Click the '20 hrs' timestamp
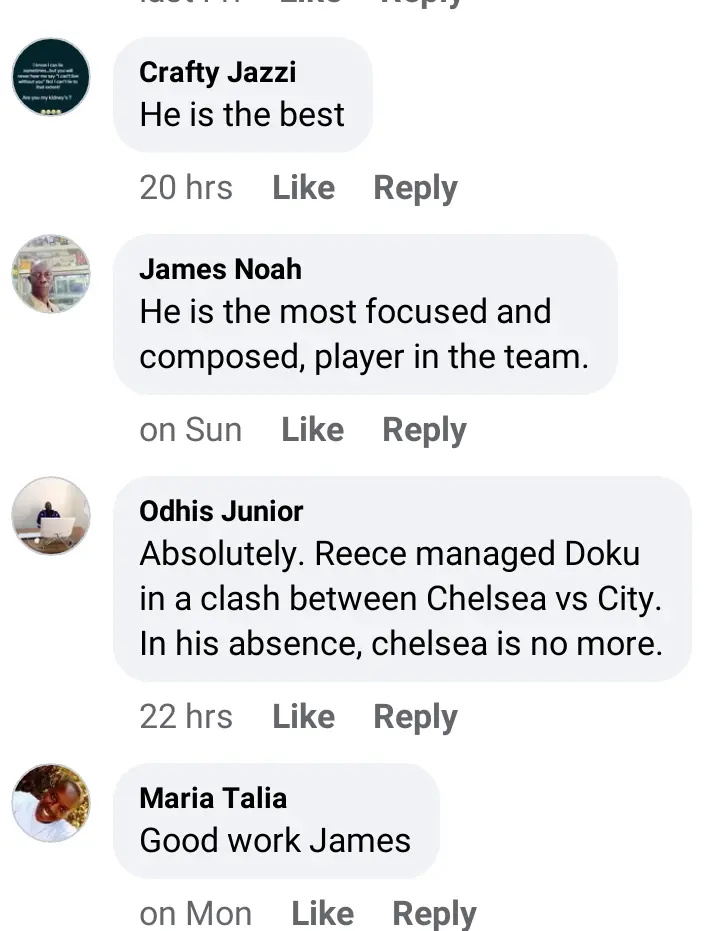Screen dimensions: 704x931 point(186,188)
